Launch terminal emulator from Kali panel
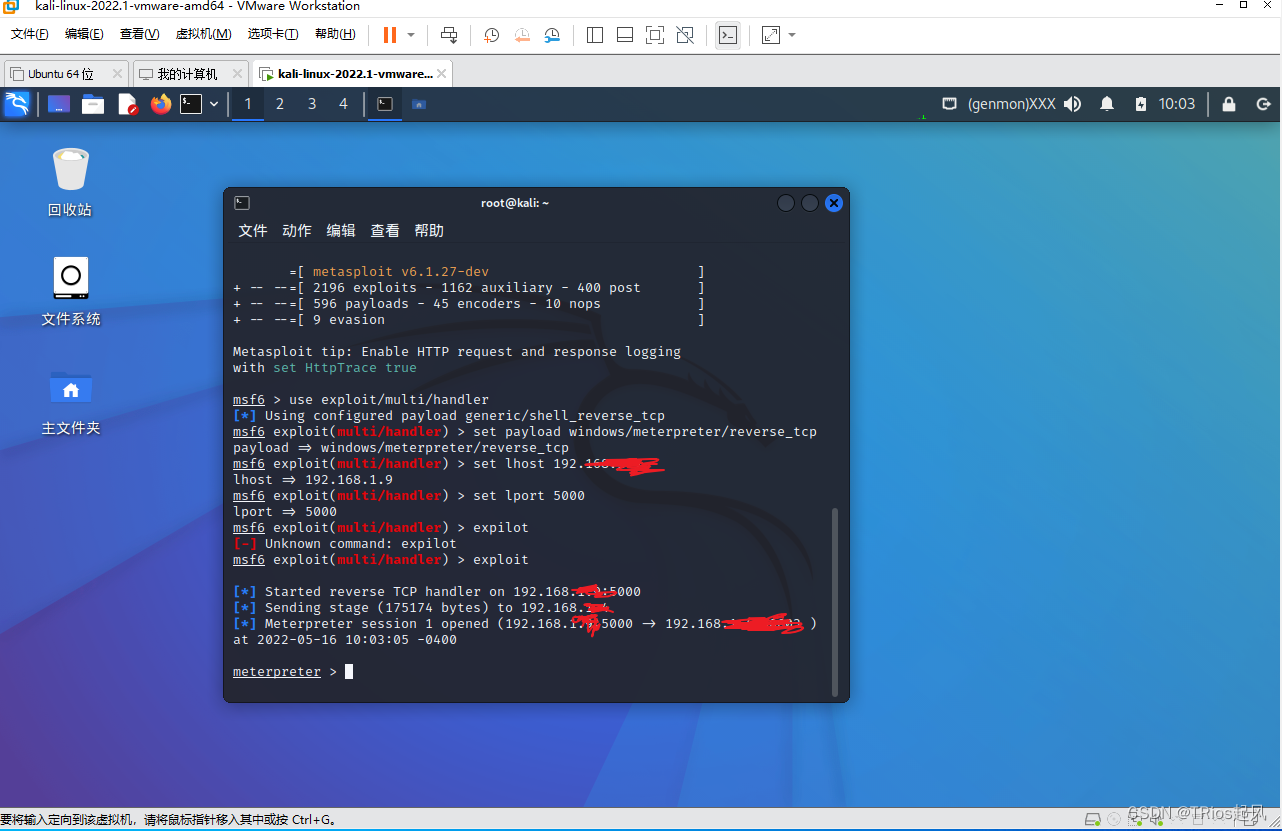 pos(191,104)
